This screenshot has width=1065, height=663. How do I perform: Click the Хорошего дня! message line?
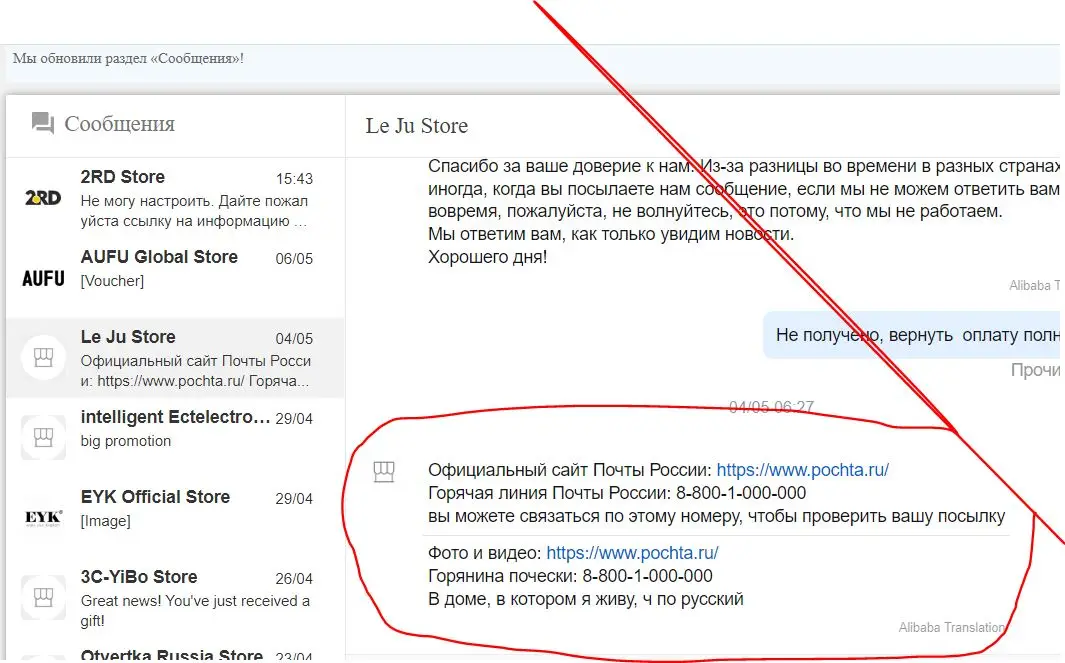(488, 257)
